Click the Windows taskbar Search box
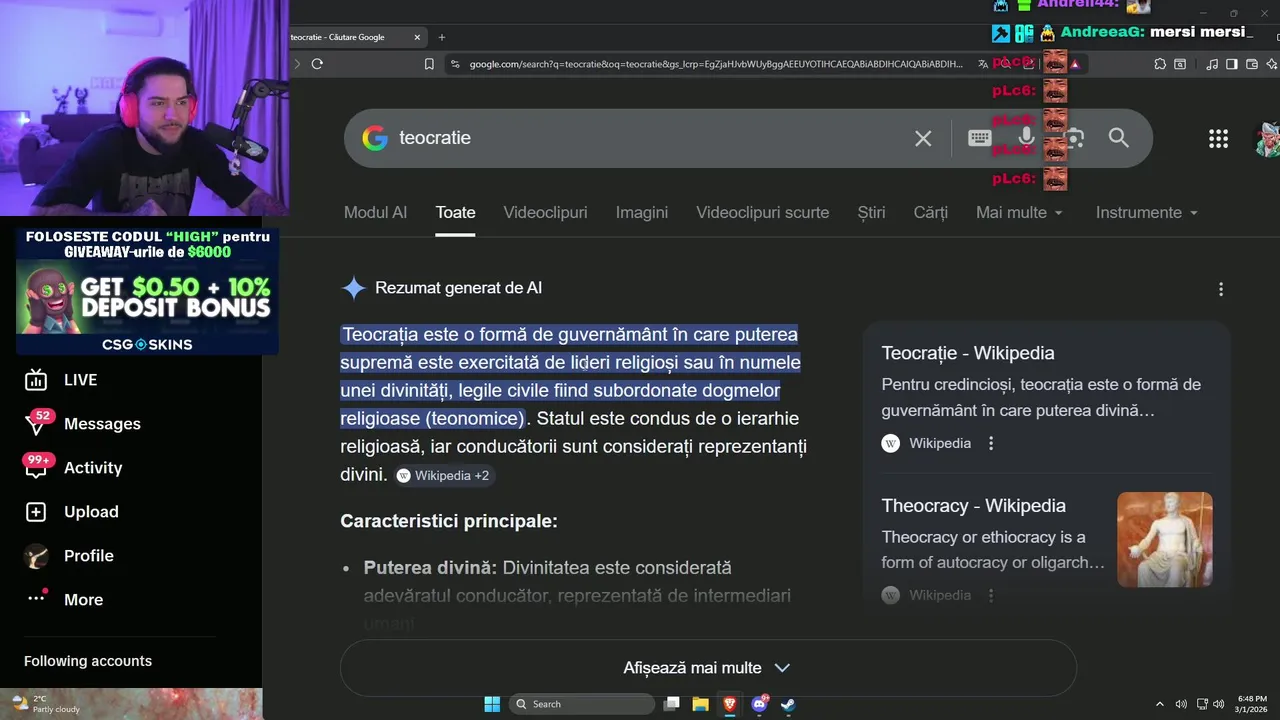The image size is (1280, 720). [x=582, y=704]
